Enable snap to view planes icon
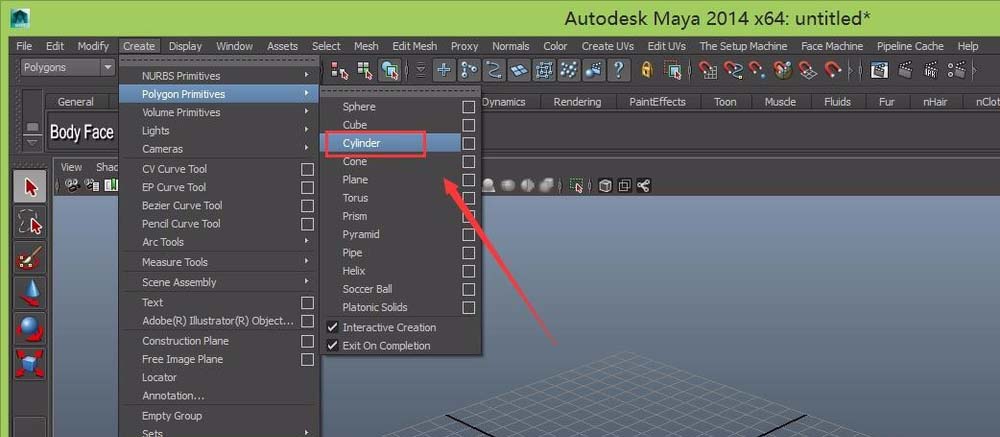1000x437 pixels. coord(808,70)
